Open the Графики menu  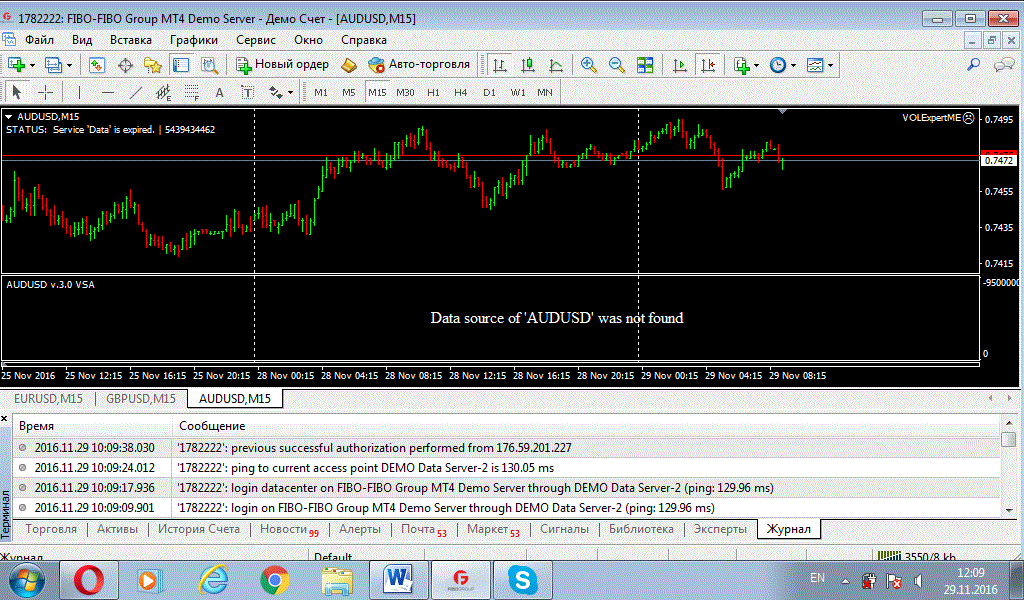(x=194, y=40)
